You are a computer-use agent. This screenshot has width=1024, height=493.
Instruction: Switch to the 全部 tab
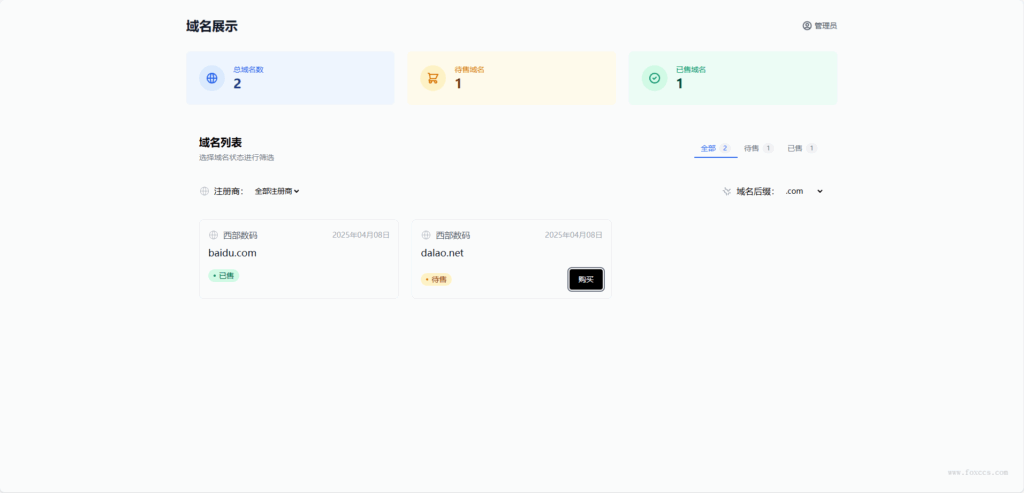tap(715, 148)
